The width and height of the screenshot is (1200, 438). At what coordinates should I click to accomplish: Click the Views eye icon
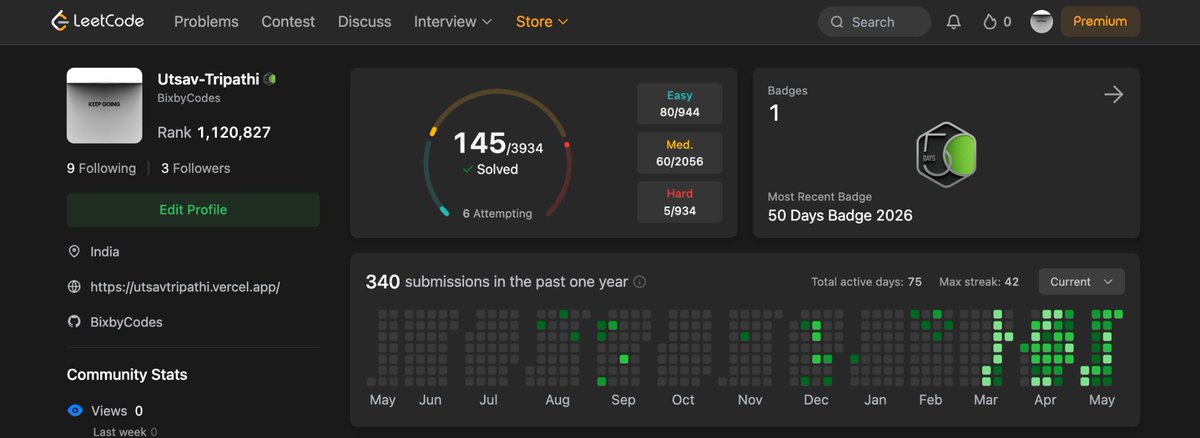point(75,410)
